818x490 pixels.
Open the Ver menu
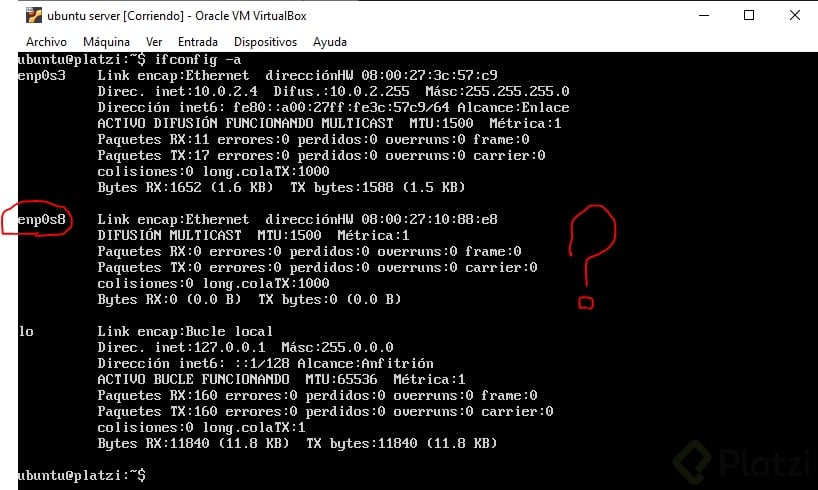click(154, 42)
